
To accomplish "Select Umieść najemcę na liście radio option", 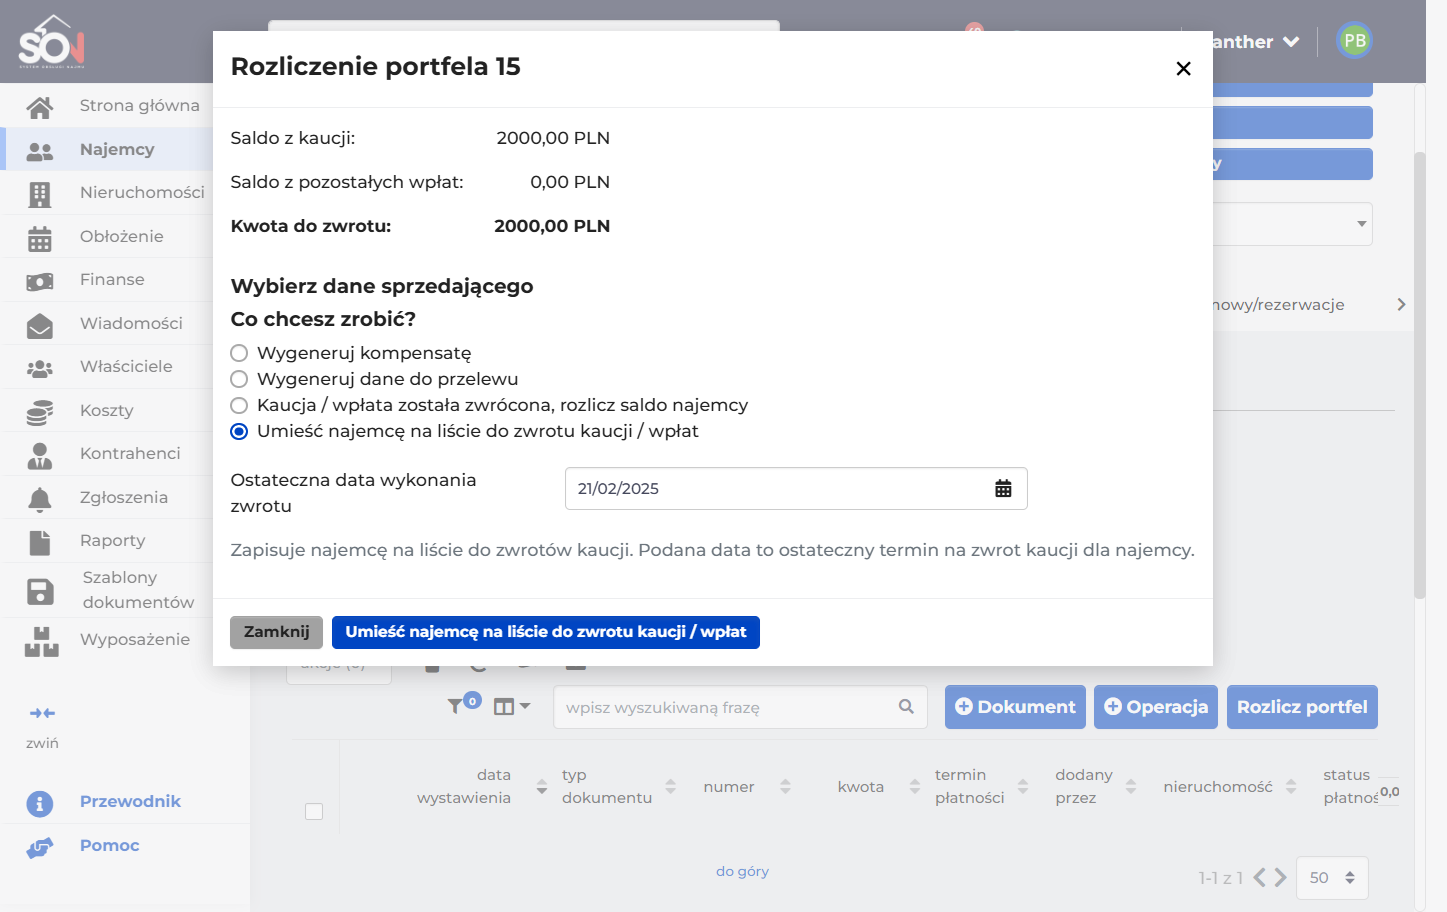I will tap(239, 431).
